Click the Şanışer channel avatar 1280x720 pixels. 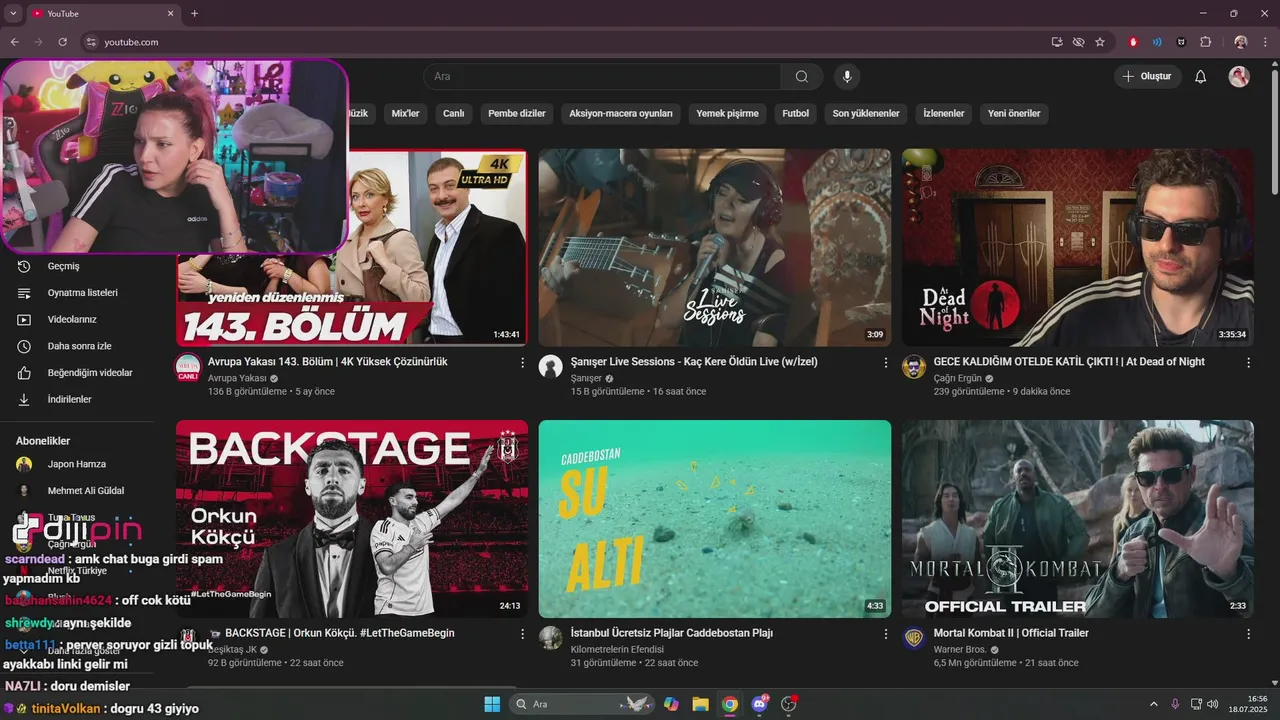tap(551, 367)
